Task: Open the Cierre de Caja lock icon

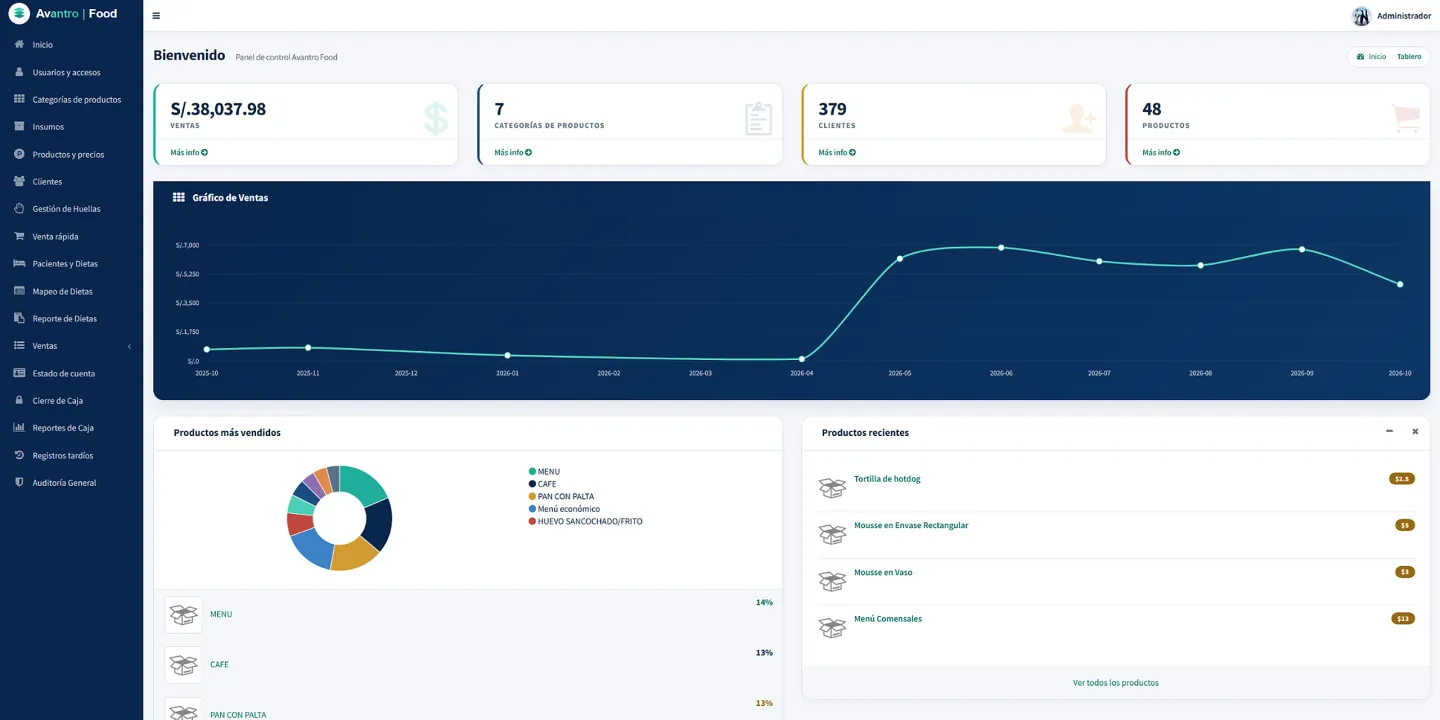Action: [19, 400]
